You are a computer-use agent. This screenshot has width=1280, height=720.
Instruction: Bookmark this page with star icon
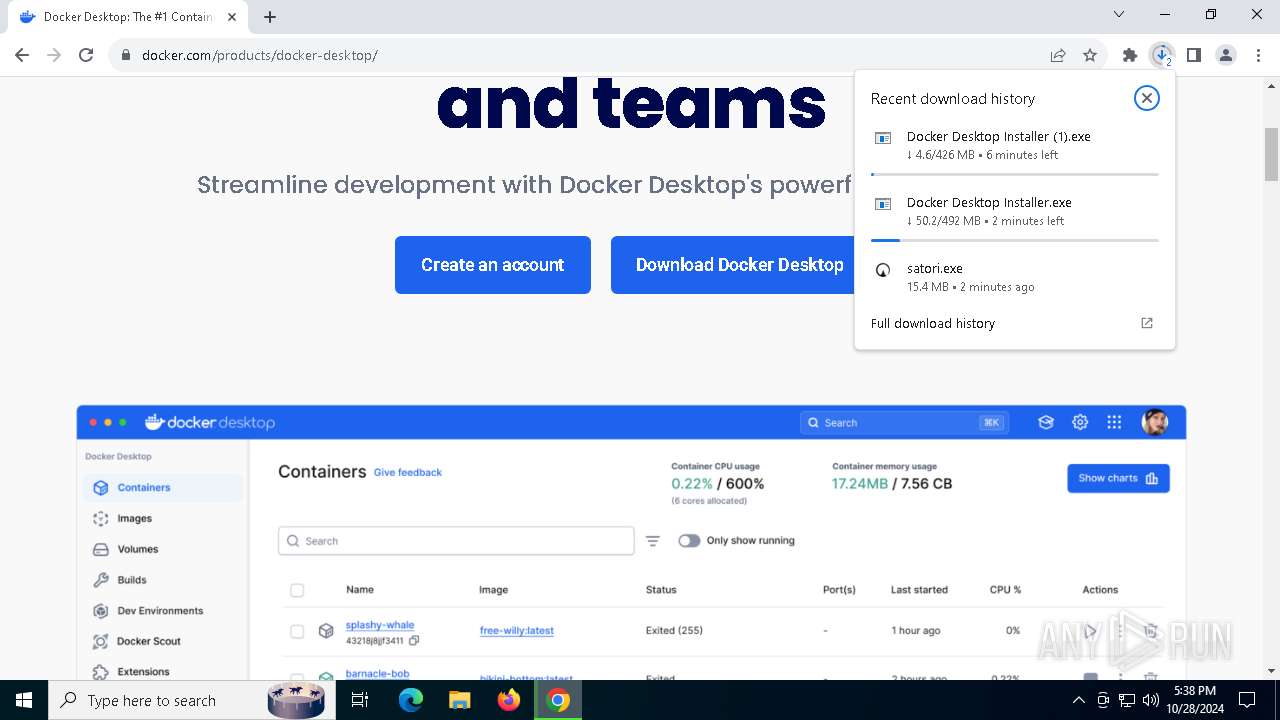[1090, 55]
